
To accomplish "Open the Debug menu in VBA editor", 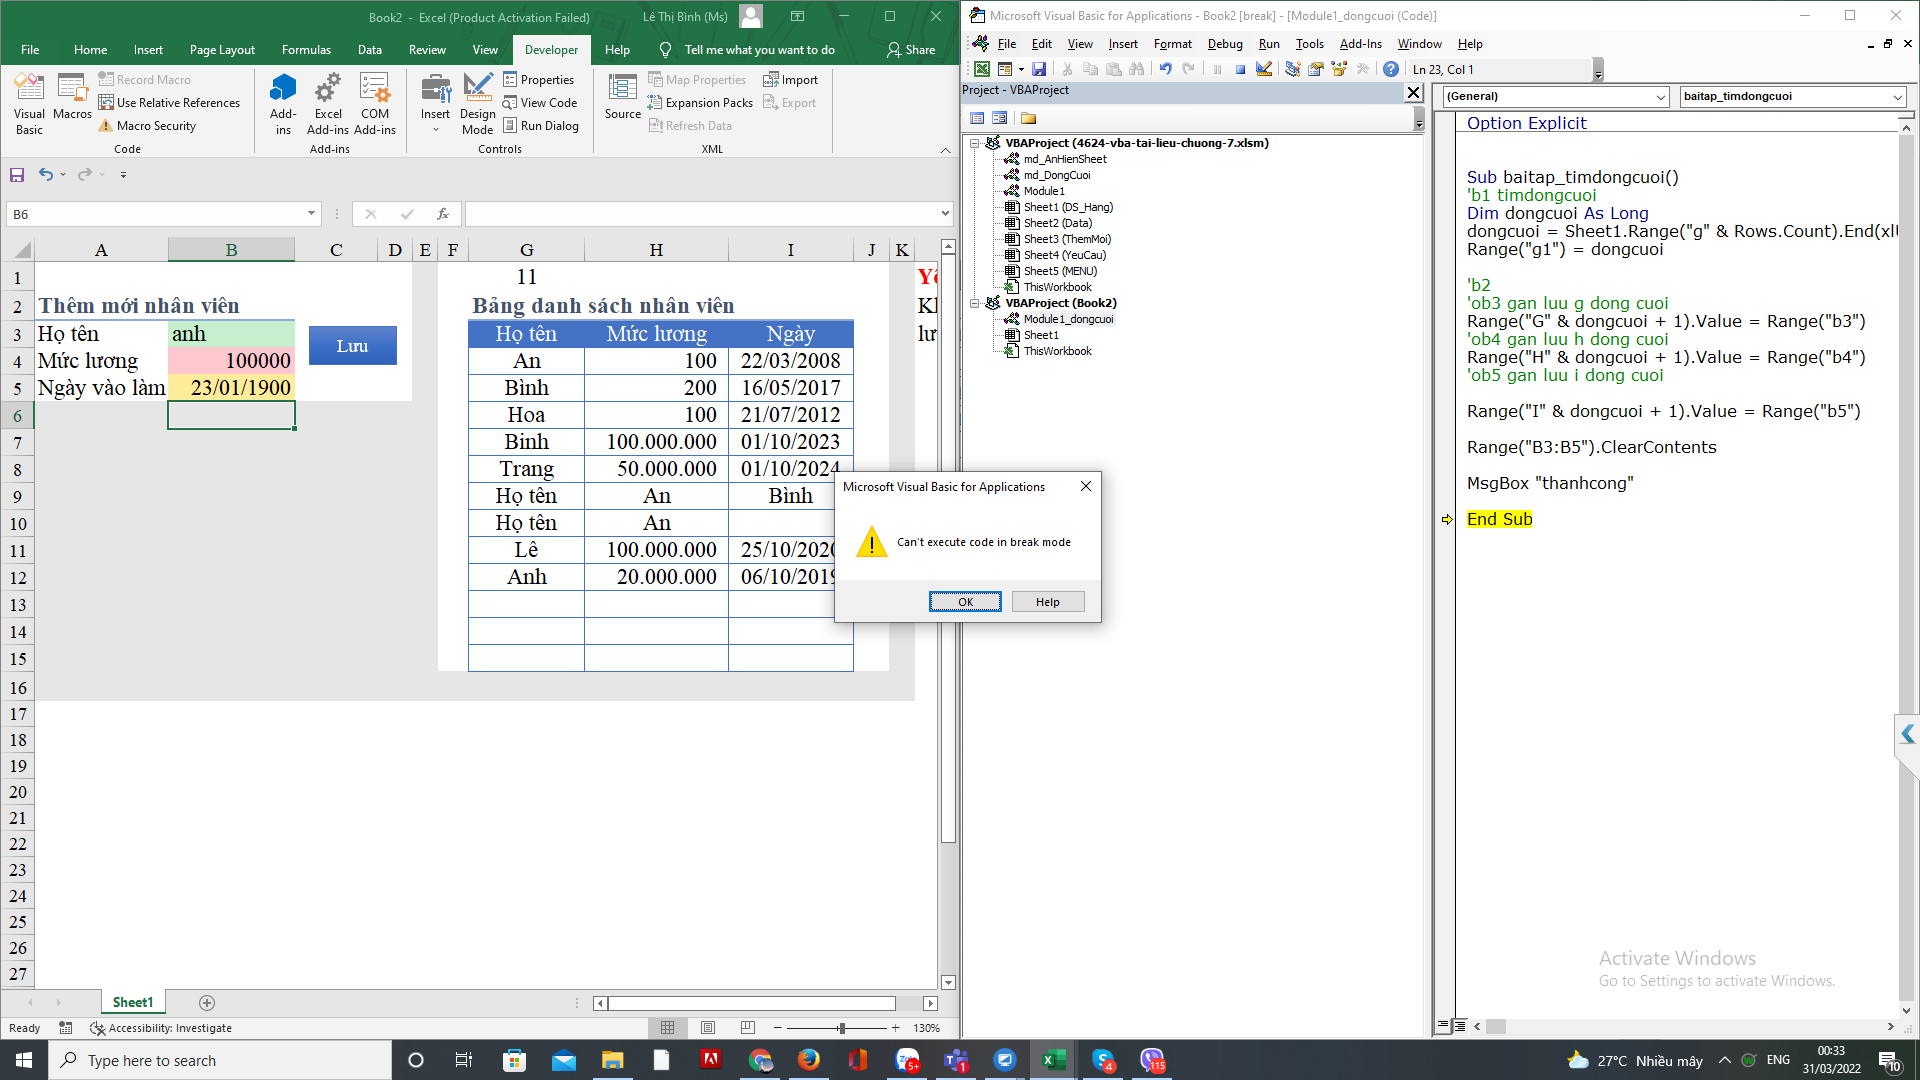I will pyautogui.click(x=1224, y=44).
